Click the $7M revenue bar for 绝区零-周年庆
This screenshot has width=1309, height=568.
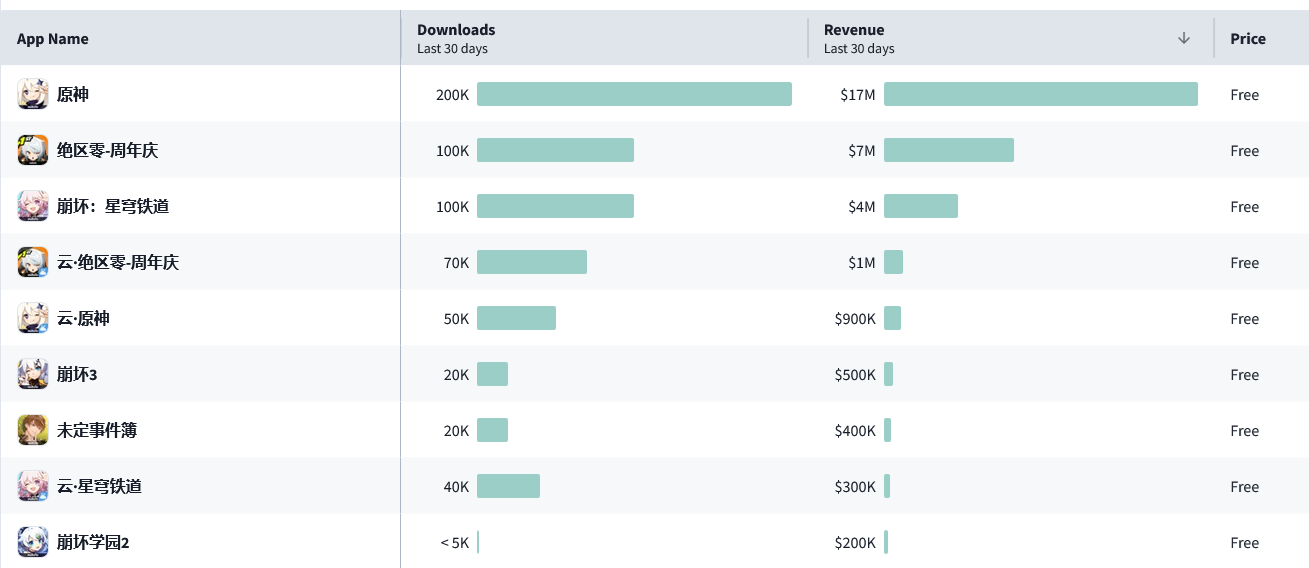coord(949,150)
